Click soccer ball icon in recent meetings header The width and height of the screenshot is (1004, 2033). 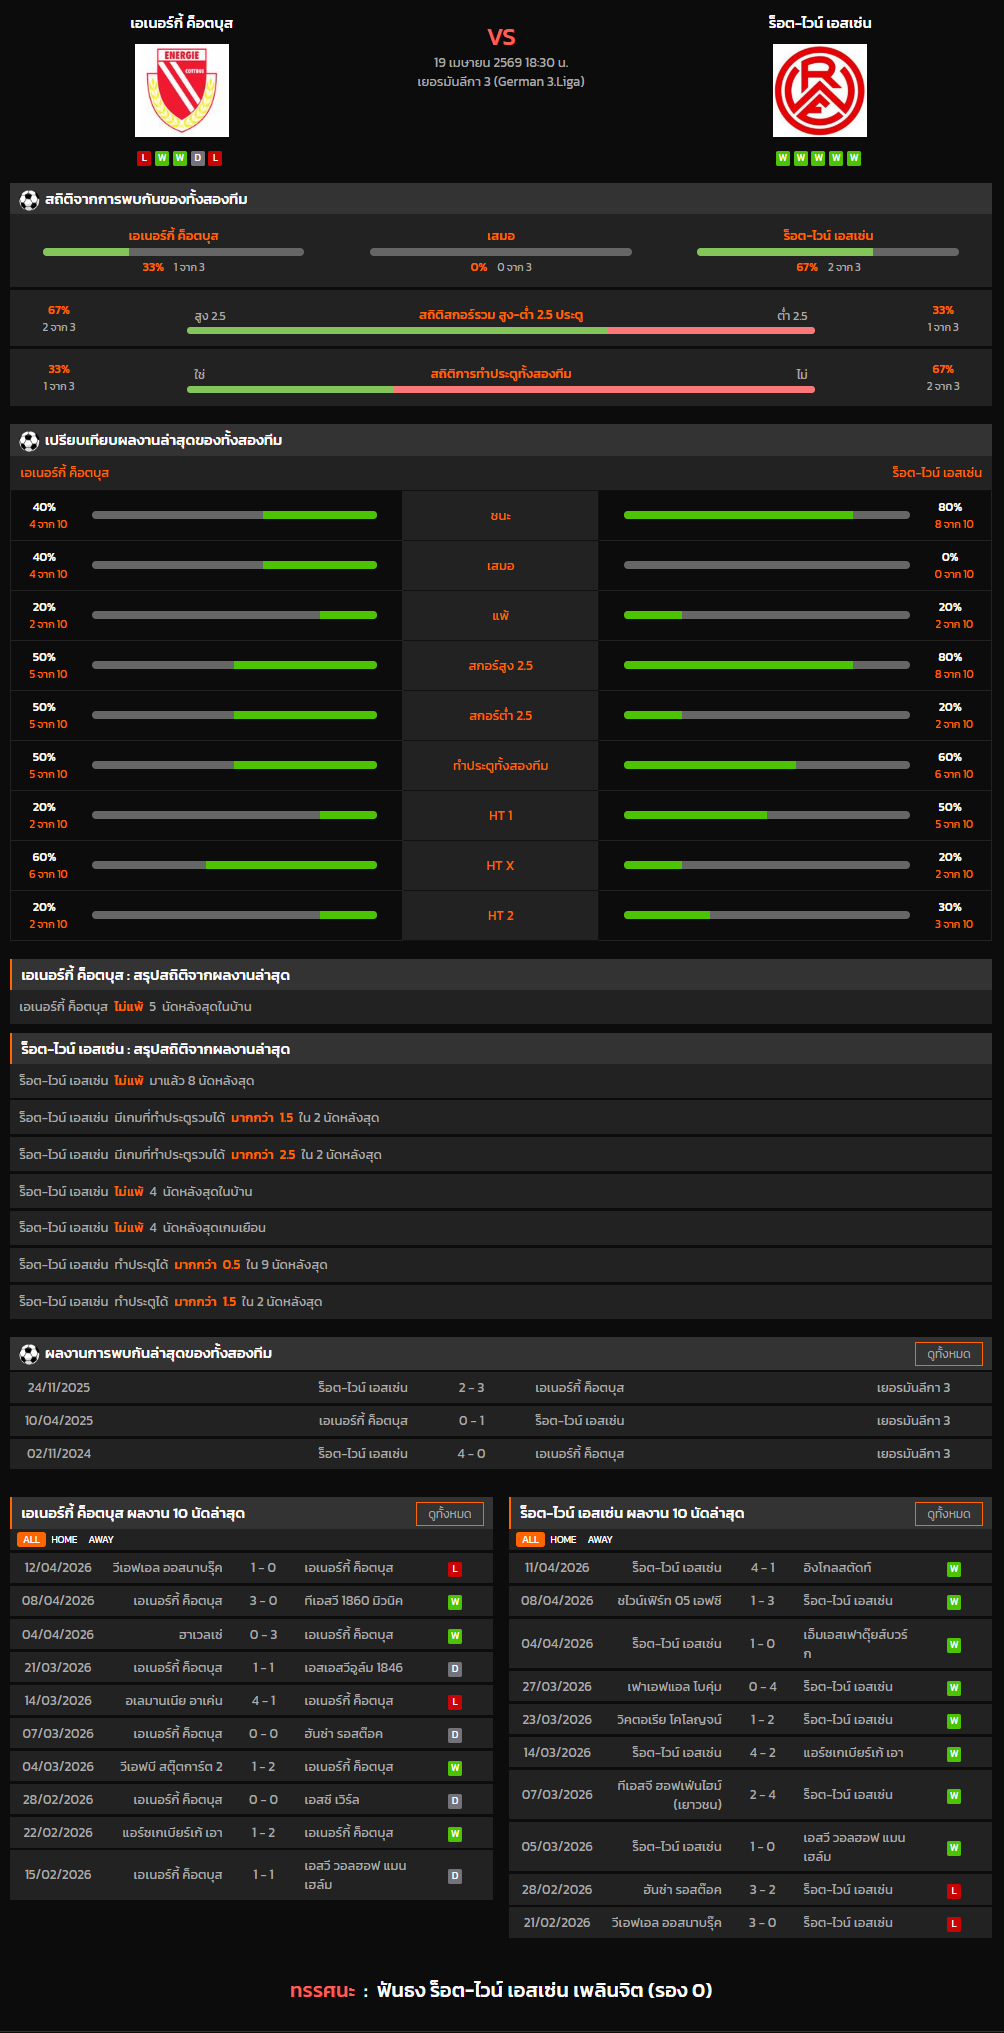pos(29,1354)
